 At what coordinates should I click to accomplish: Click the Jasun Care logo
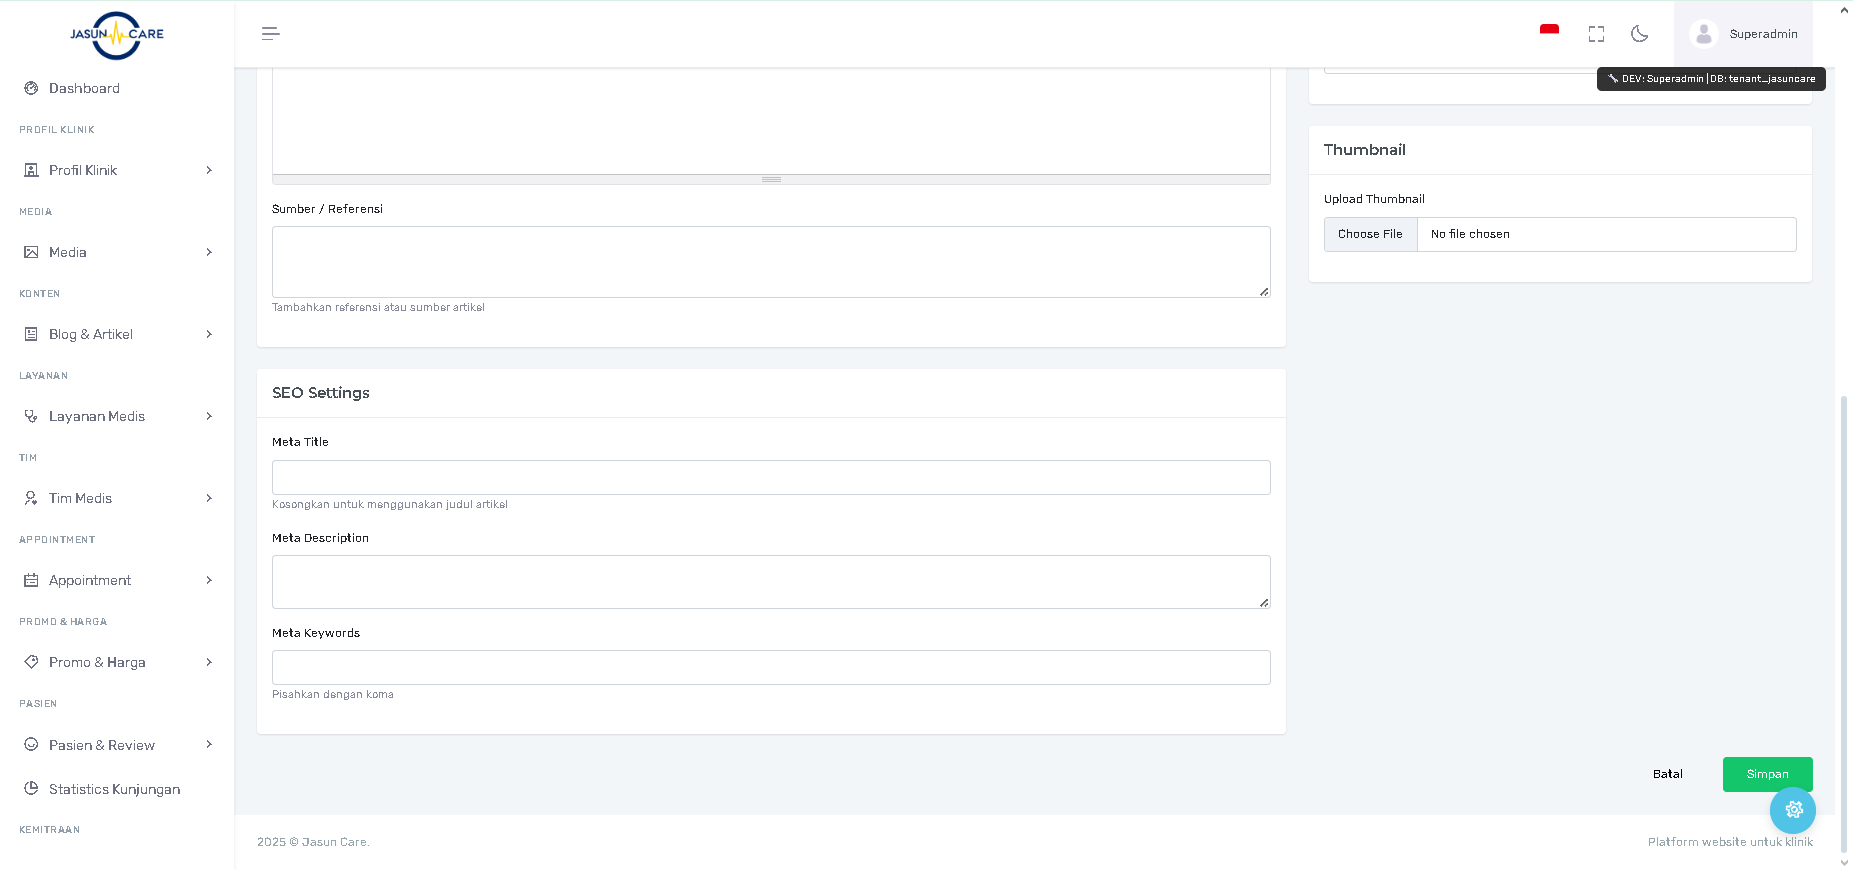117,35
